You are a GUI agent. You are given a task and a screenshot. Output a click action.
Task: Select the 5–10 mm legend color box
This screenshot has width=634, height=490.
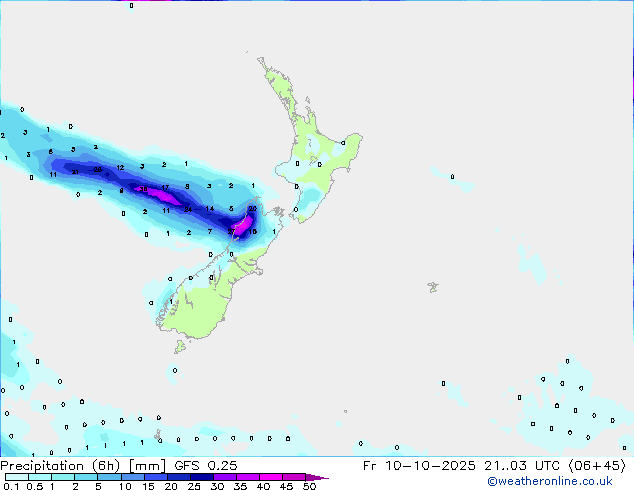[x=109, y=477]
